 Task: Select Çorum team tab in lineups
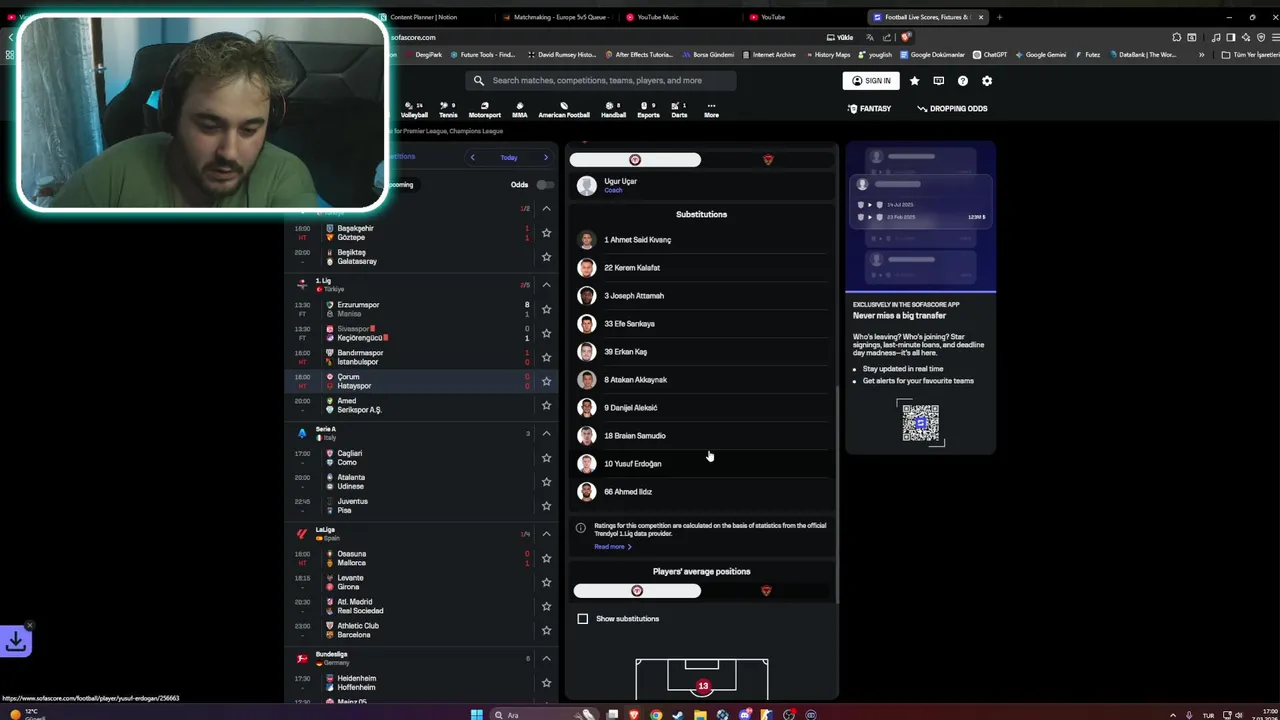click(x=635, y=160)
